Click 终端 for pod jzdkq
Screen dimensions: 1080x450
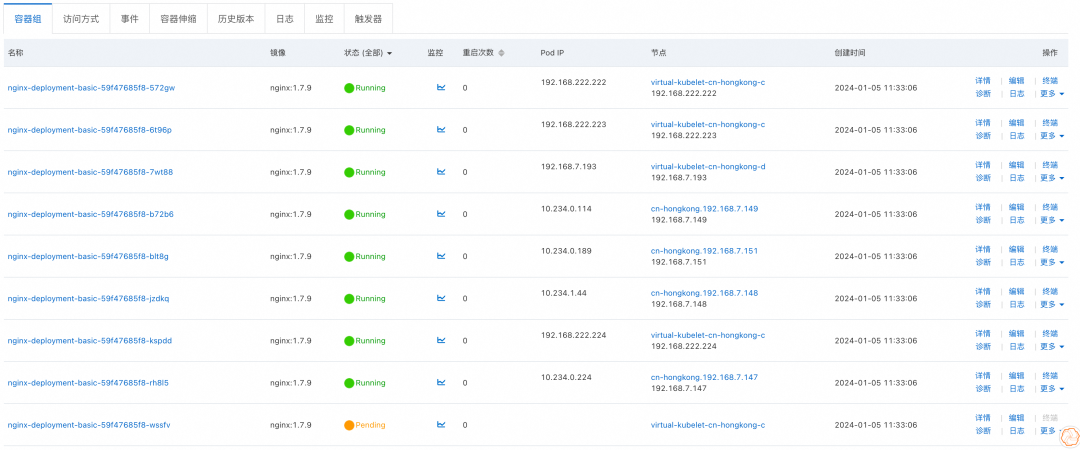(x=1050, y=291)
